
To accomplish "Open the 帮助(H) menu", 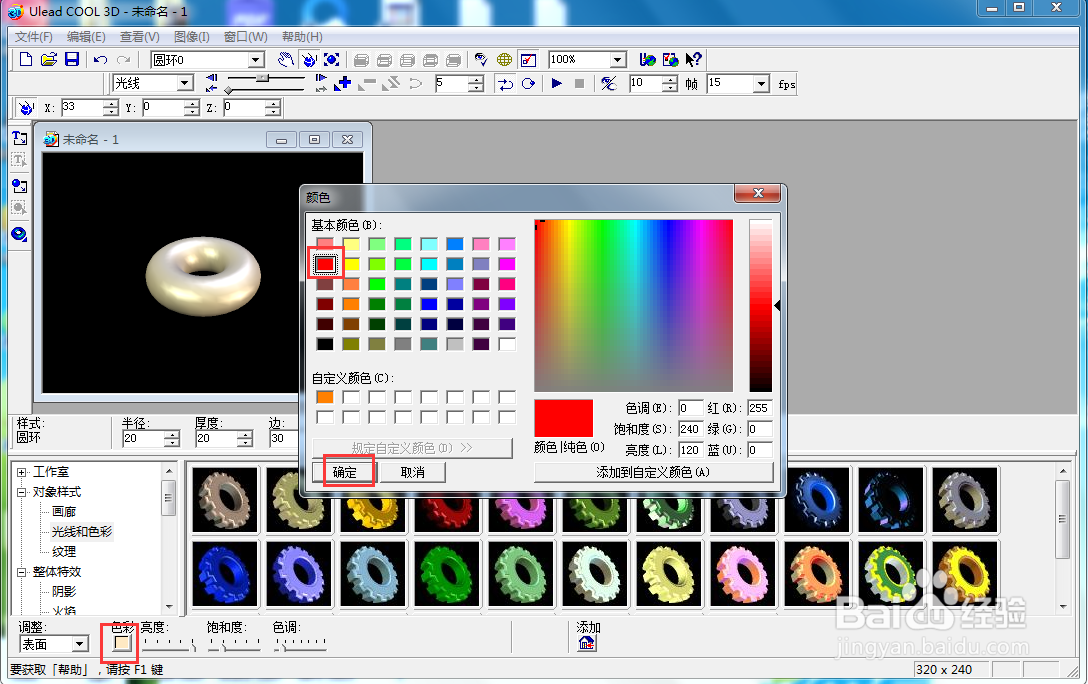I will pos(302,37).
